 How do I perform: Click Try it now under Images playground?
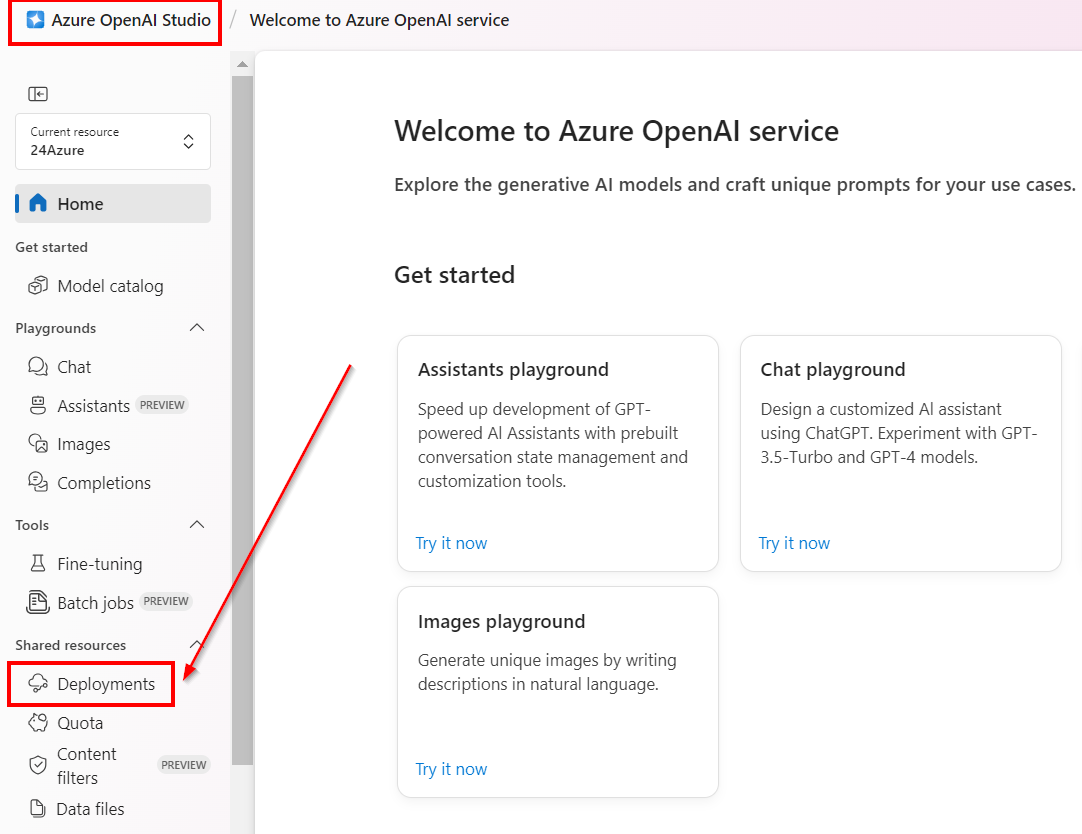point(451,769)
